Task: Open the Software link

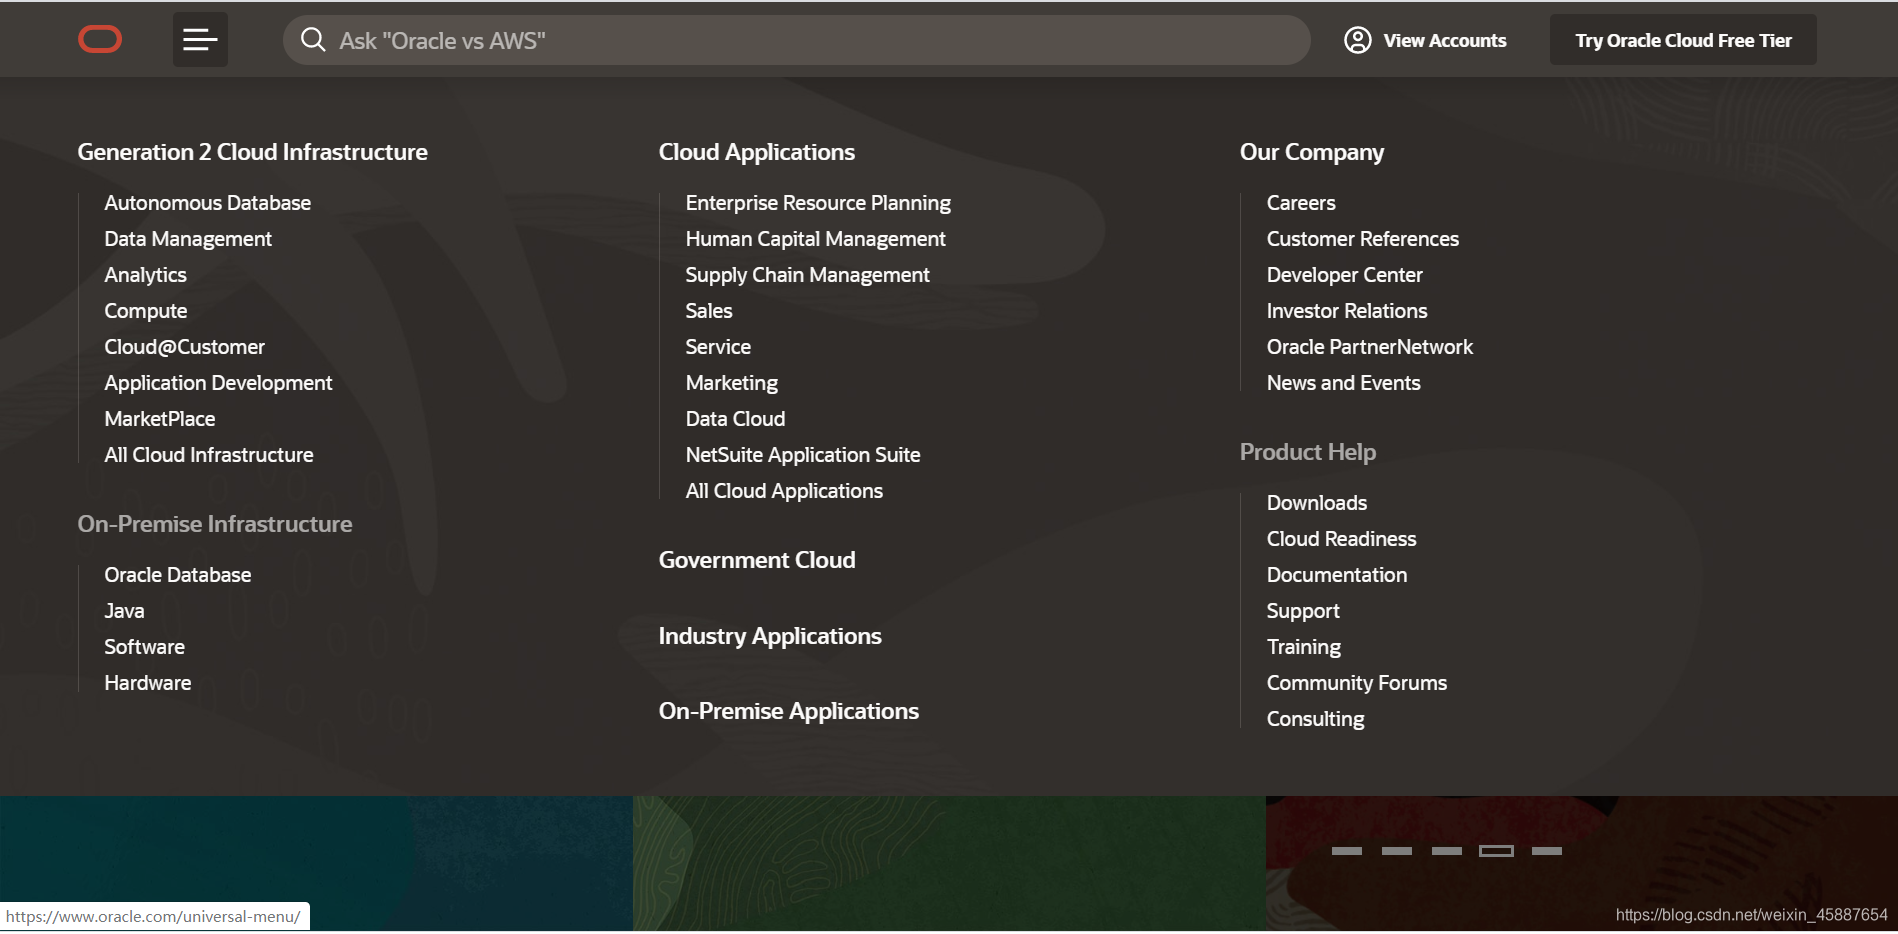Action: coord(144,647)
